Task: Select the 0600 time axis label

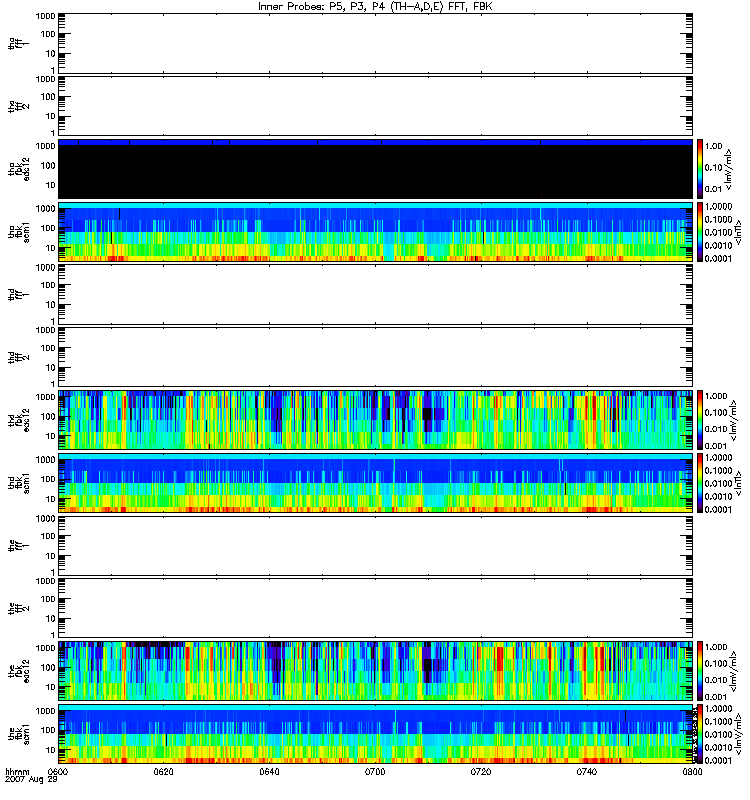Action: tap(58, 772)
